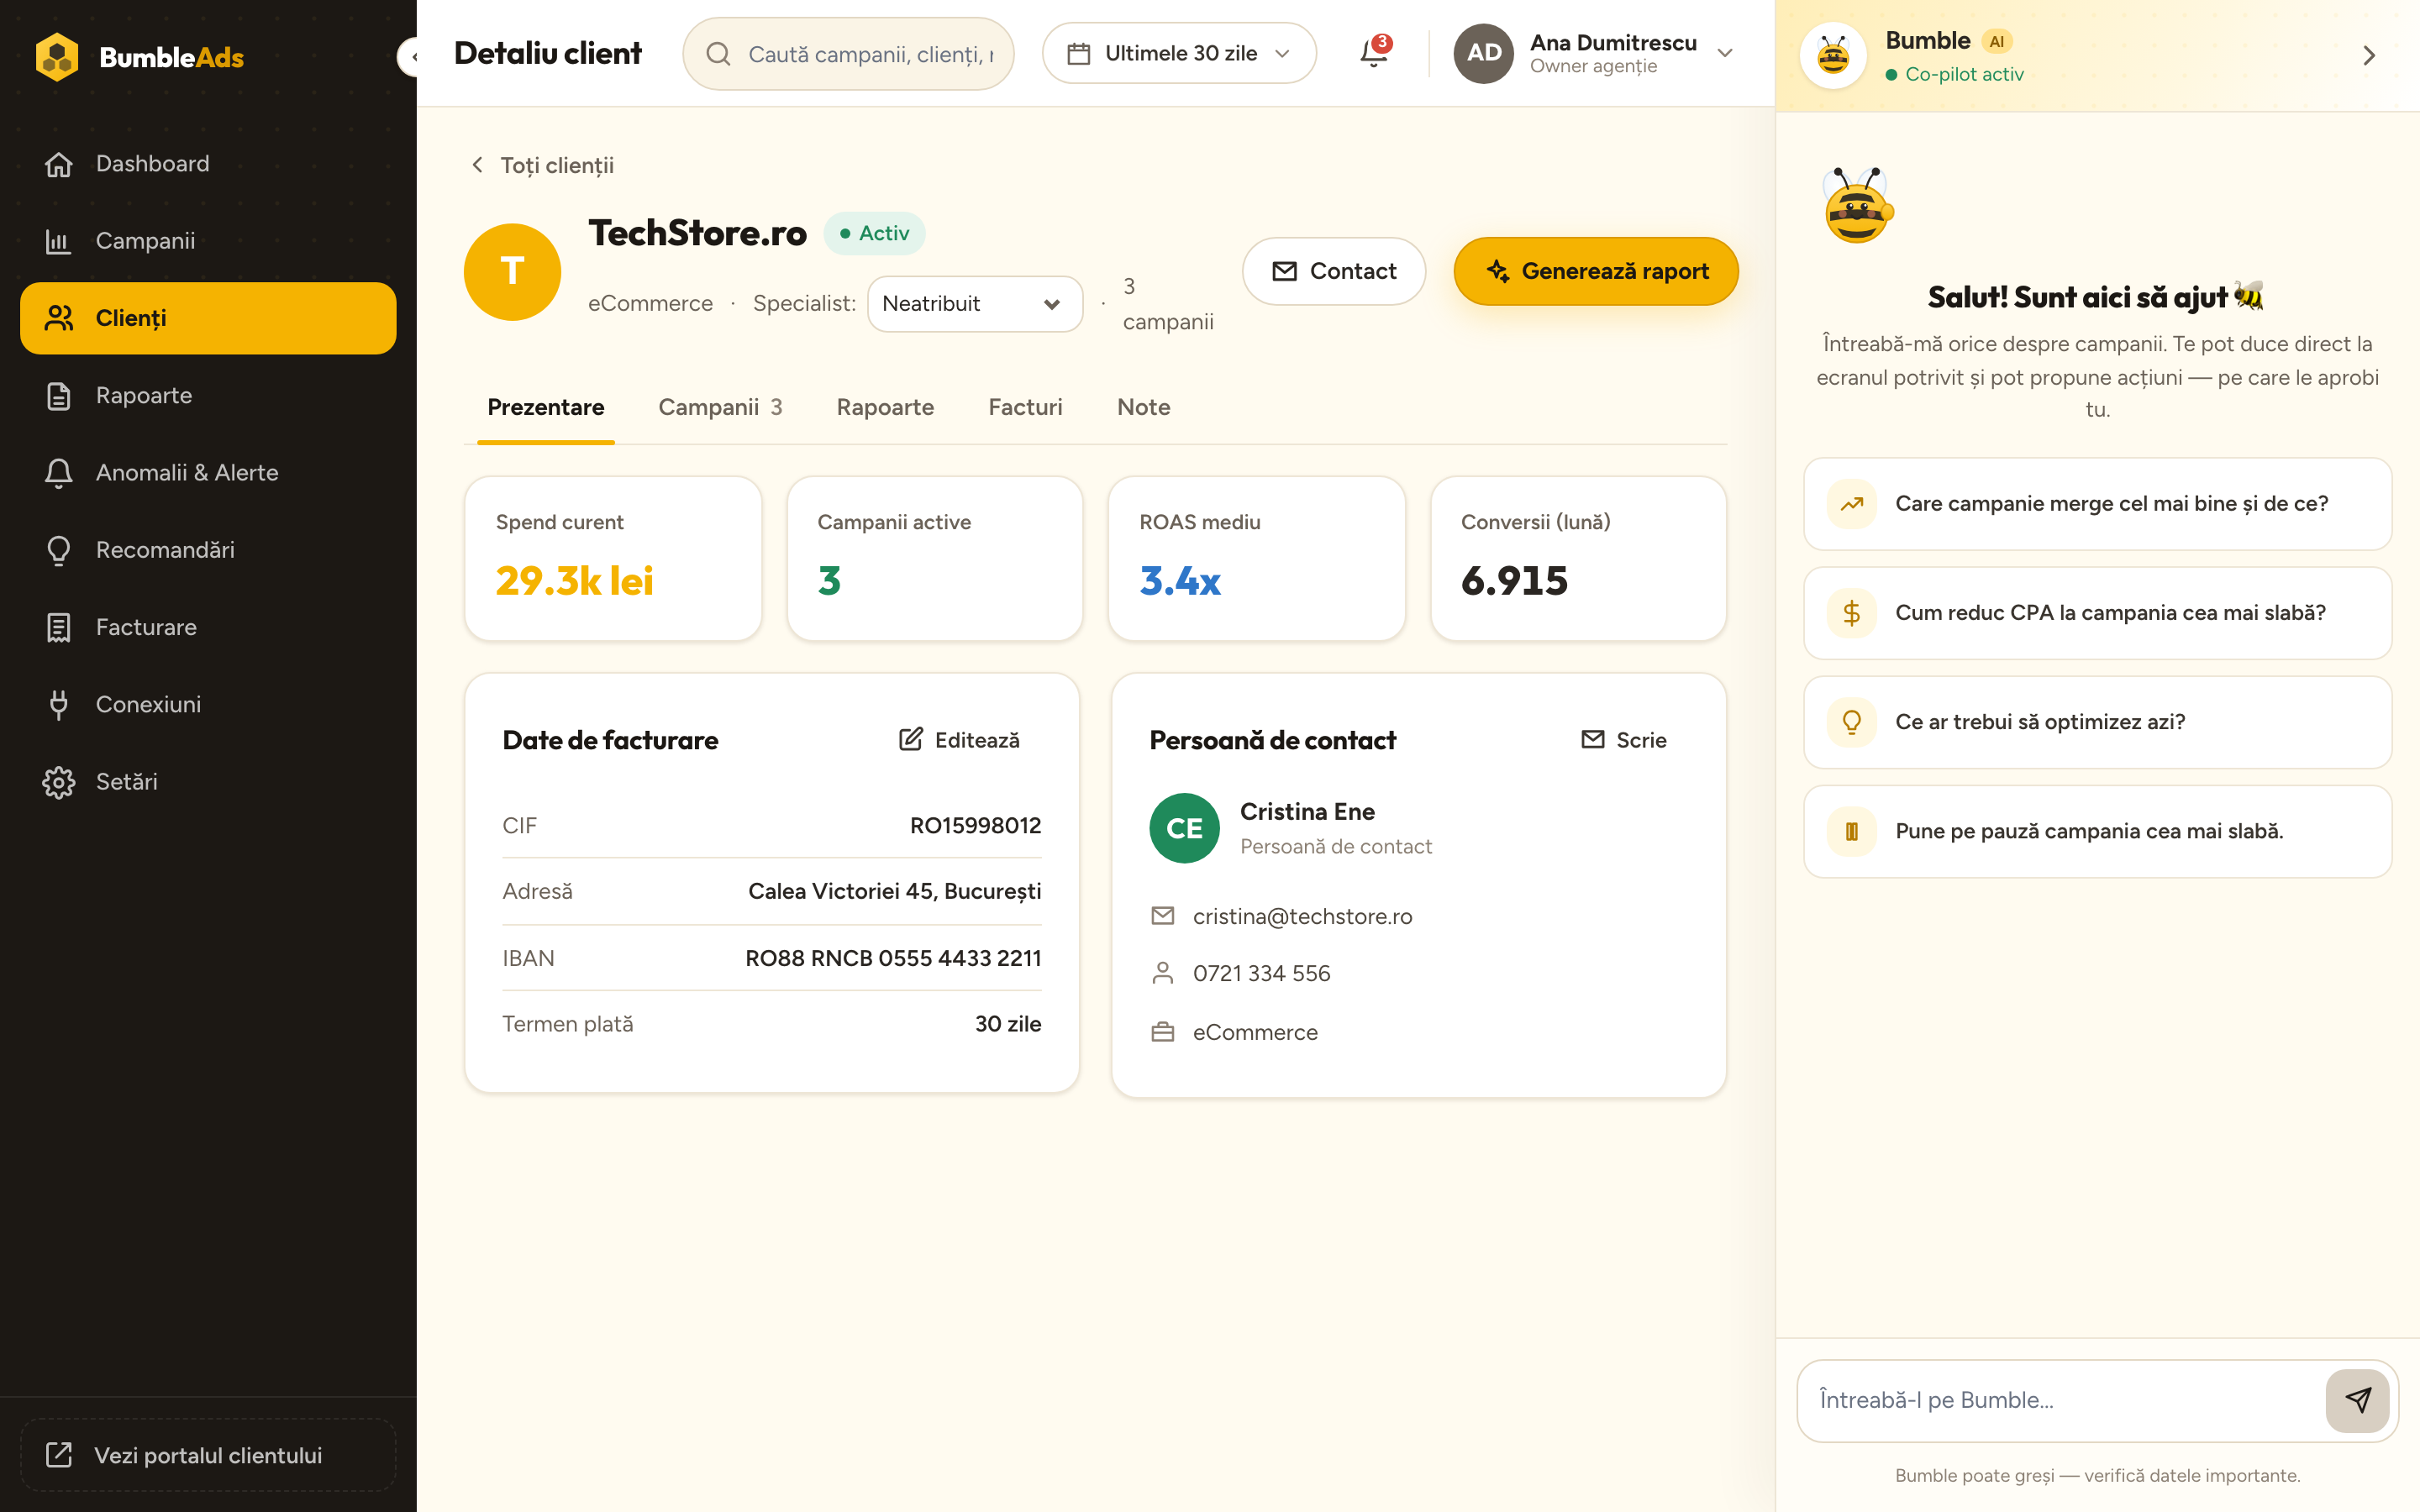The image size is (2420, 1512).
Task: Click the cristina@techstore.ro email address
Action: pyautogui.click(x=1302, y=916)
